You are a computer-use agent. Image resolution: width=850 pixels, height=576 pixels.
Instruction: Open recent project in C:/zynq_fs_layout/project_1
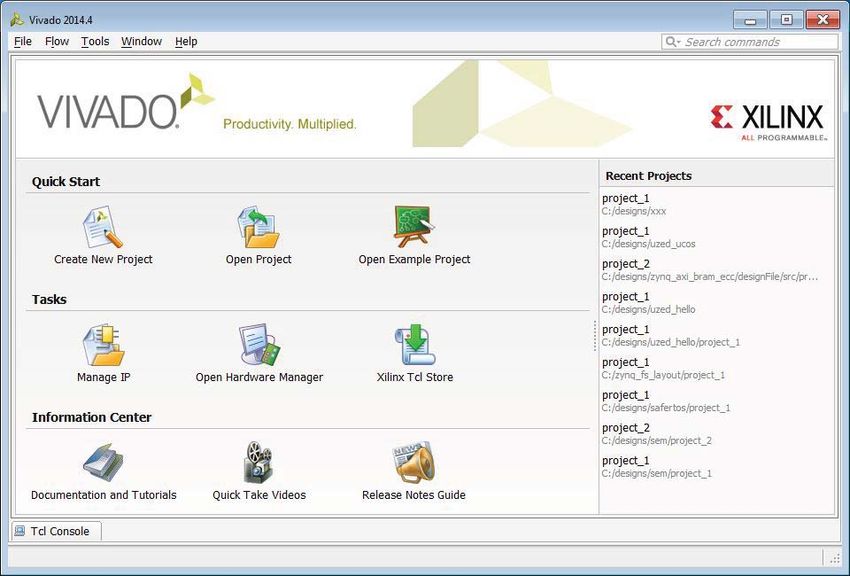[x=717, y=368]
